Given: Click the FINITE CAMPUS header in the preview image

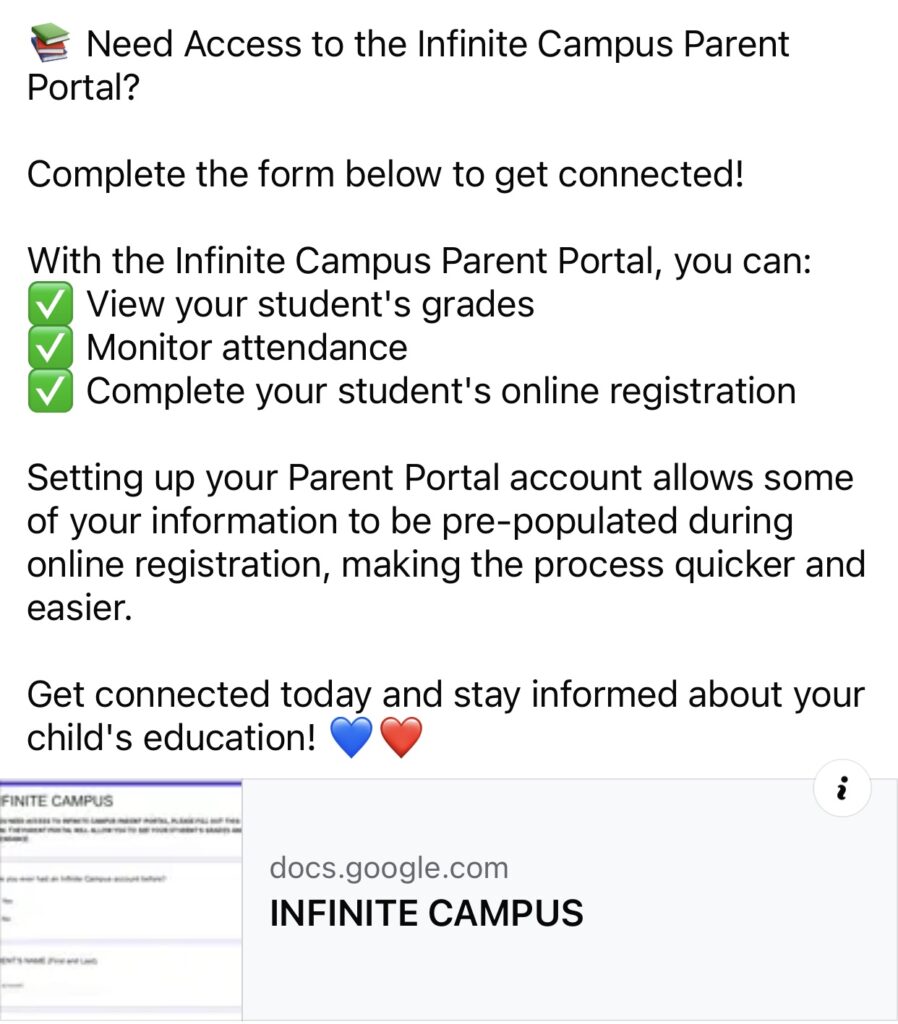Looking at the screenshot, I should point(57,801).
